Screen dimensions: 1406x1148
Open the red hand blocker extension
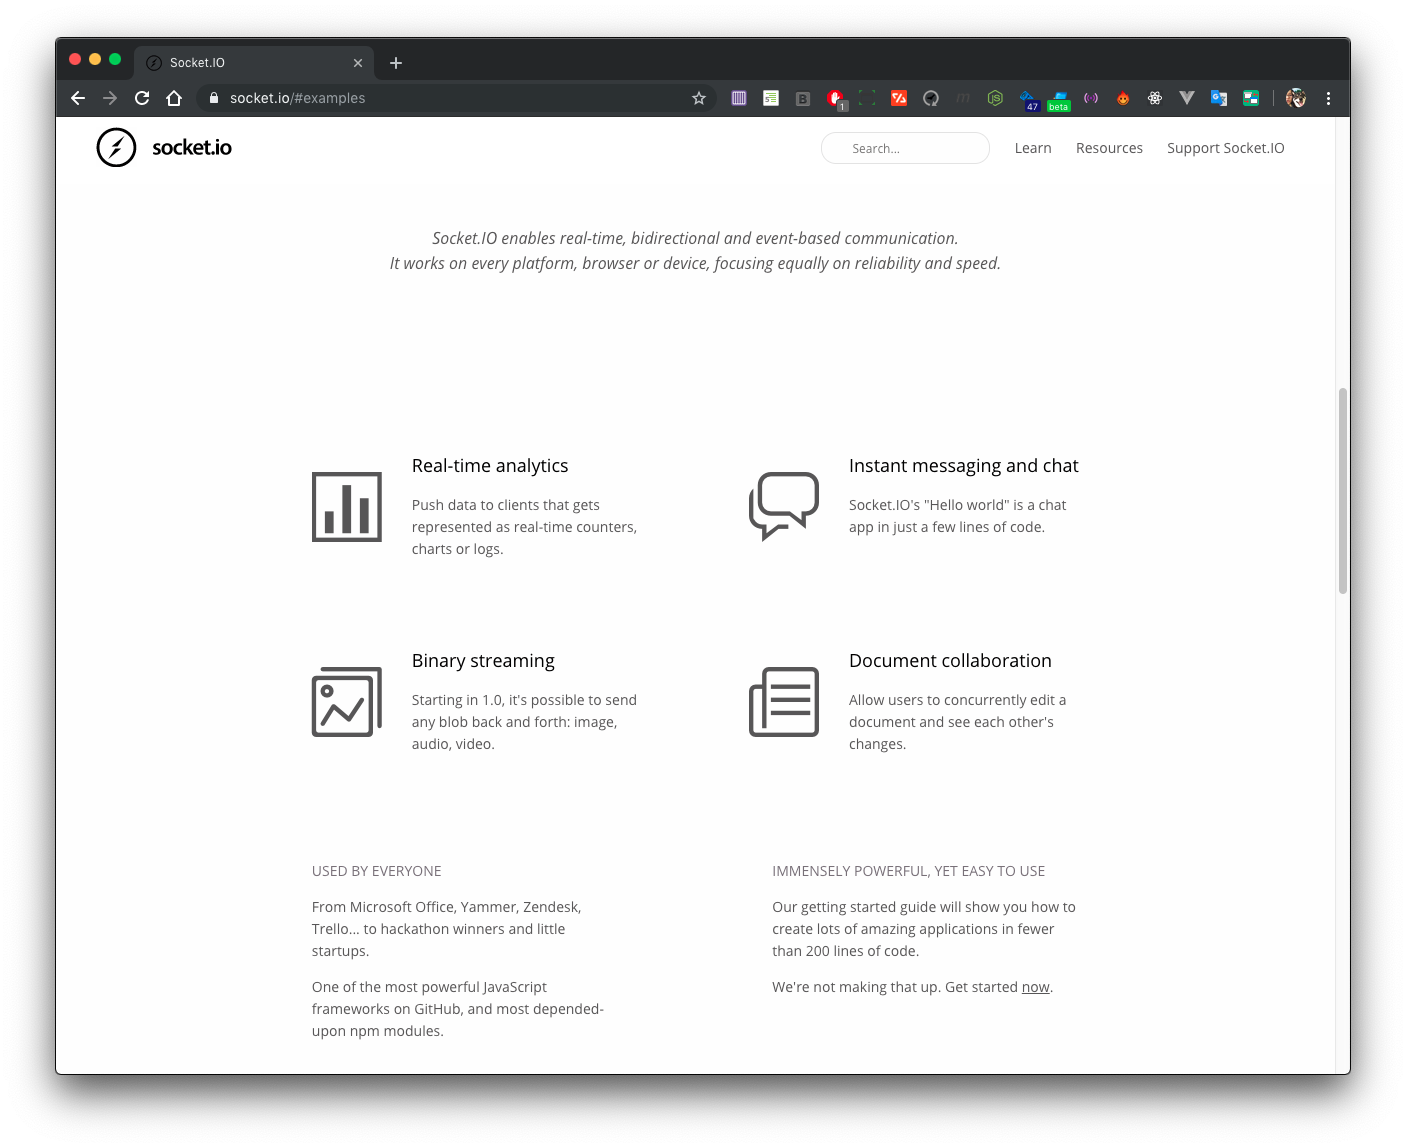[x=836, y=98]
